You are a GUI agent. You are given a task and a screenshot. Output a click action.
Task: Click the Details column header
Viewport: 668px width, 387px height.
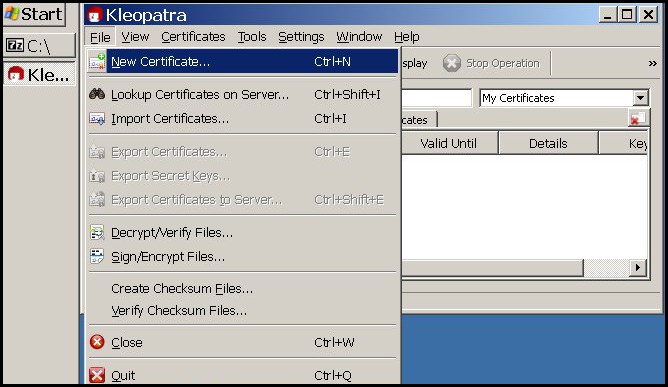coord(548,143)
